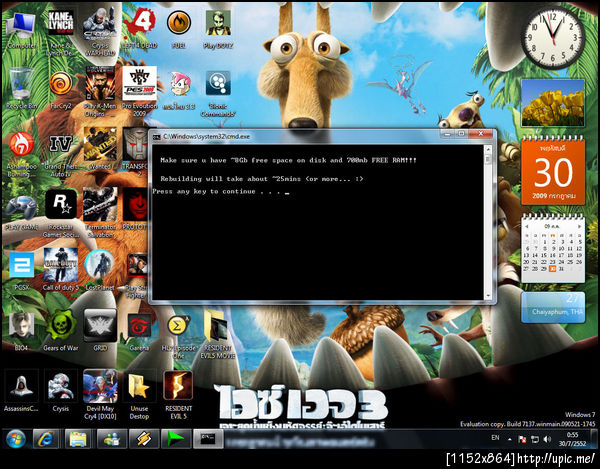Open the GRID racing game shortcut

[100, 330]
